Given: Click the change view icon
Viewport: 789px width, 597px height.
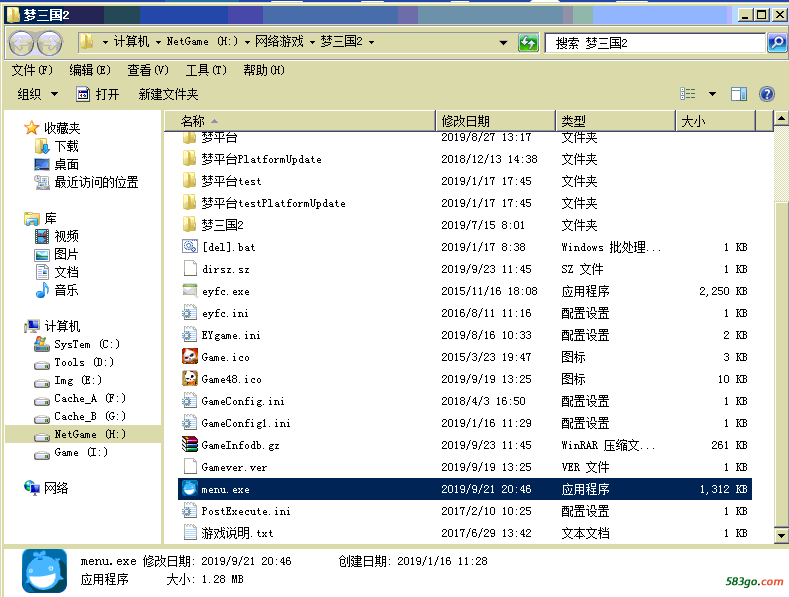Looking at the screenshot, I should tap(687, 94).
